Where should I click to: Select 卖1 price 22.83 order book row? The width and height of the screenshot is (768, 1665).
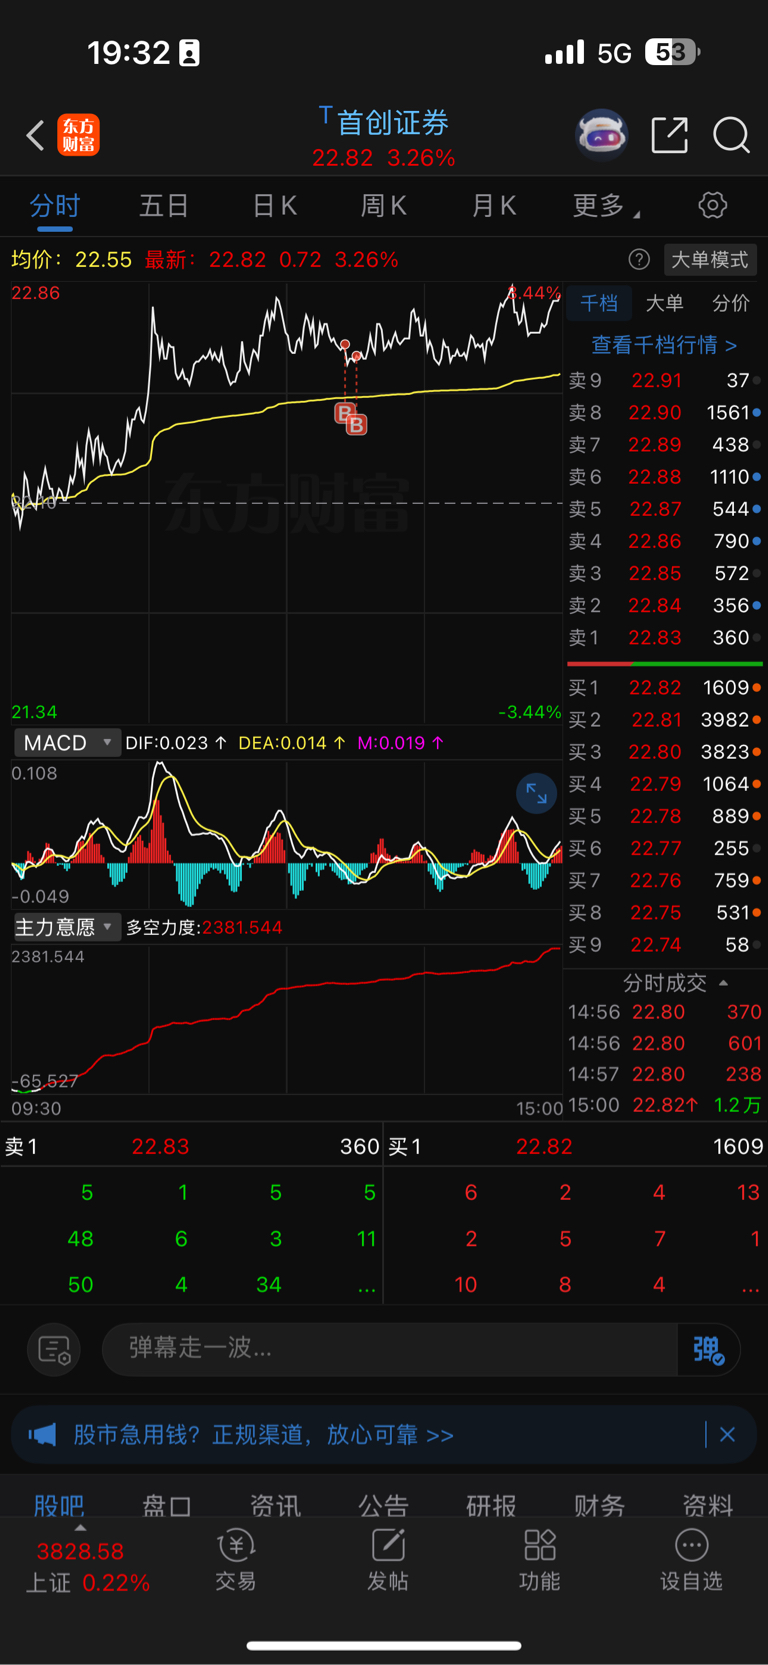tap(665, 637)
